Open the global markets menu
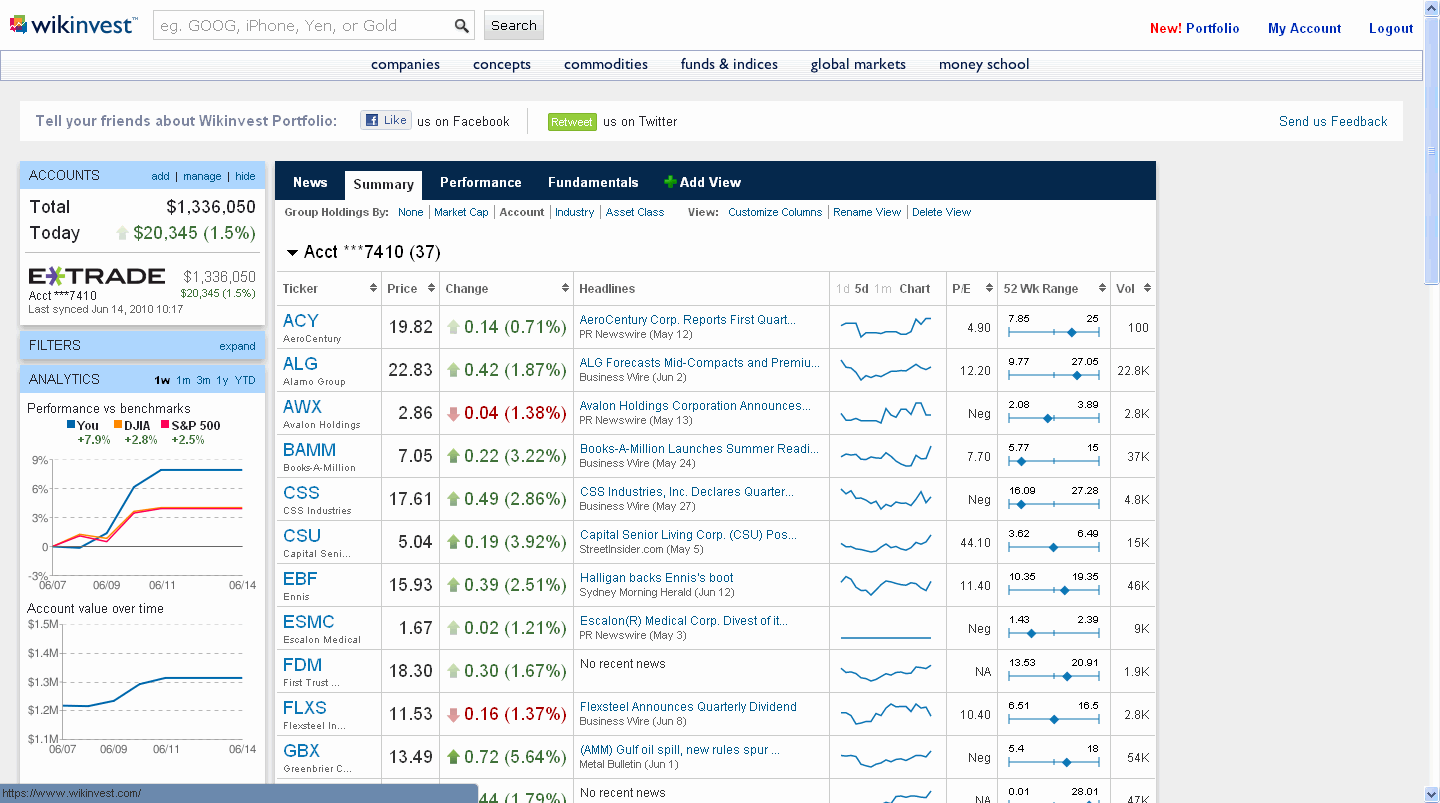The height and width of the screenshot is (803, 1440). pyautogui.click(x=858, y=64)
